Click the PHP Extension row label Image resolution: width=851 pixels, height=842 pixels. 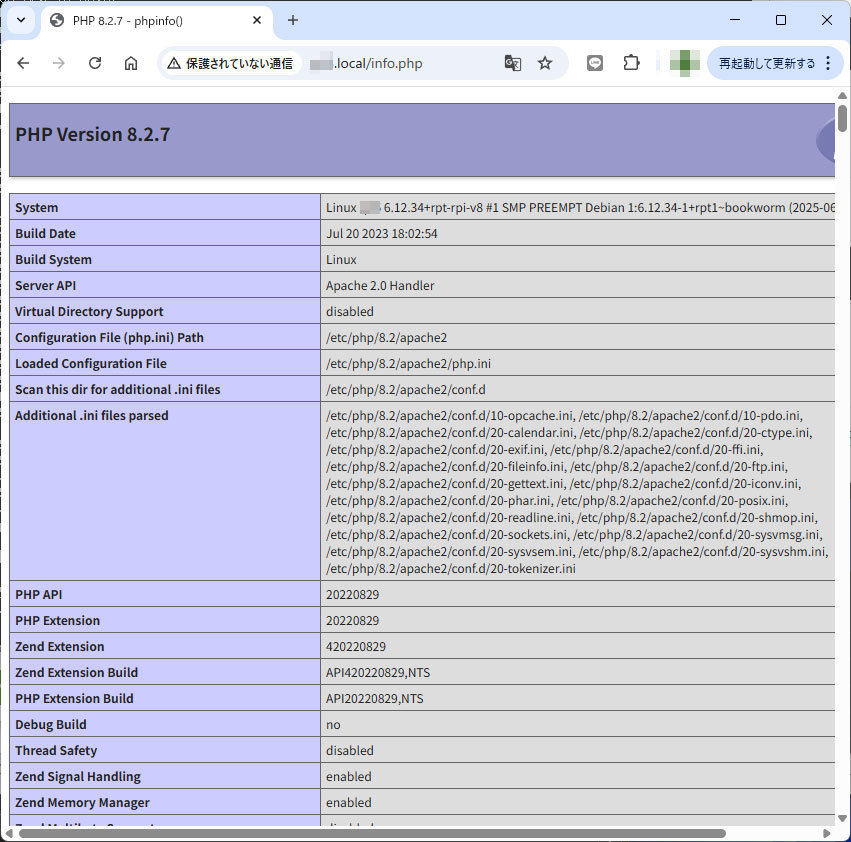[58, 621]
